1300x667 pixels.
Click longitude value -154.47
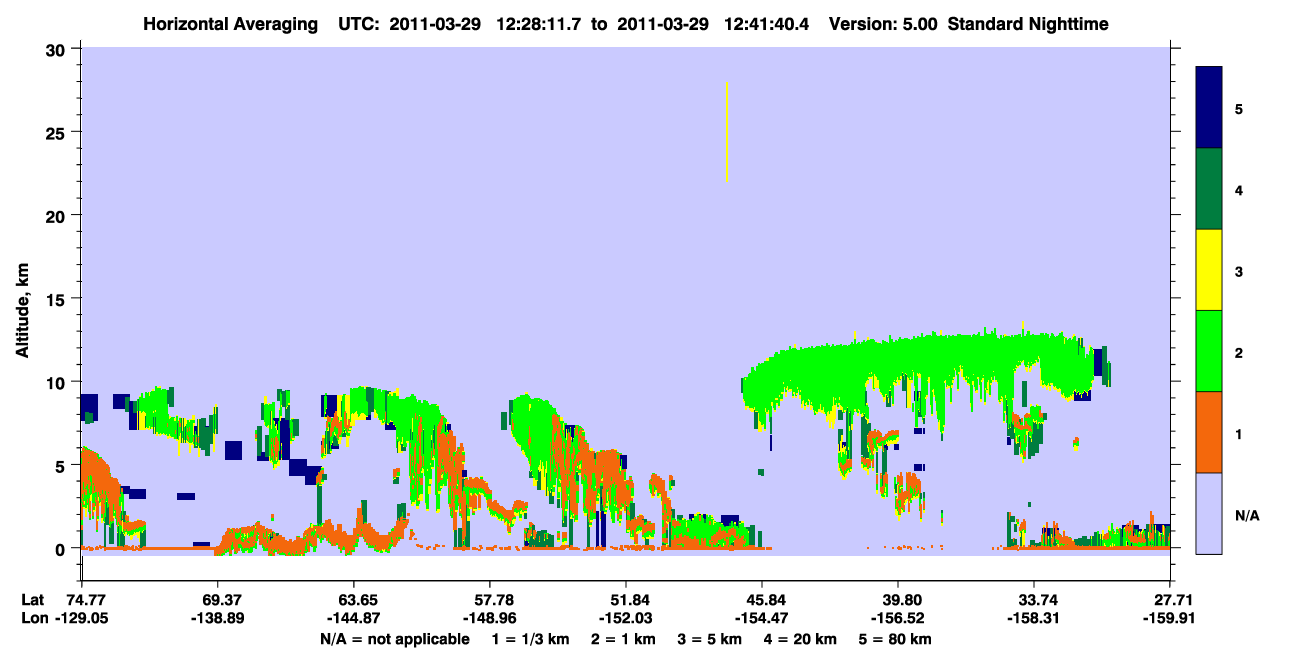pyautogui.click(x=762, y=619)
